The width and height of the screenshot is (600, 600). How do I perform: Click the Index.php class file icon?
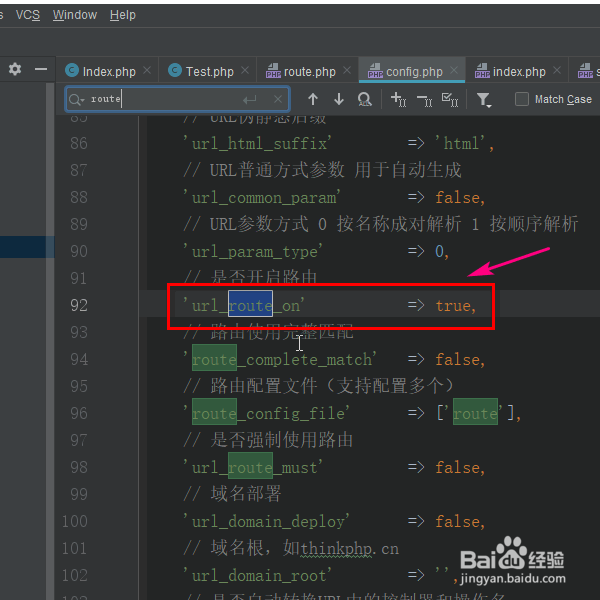point(72,70)
